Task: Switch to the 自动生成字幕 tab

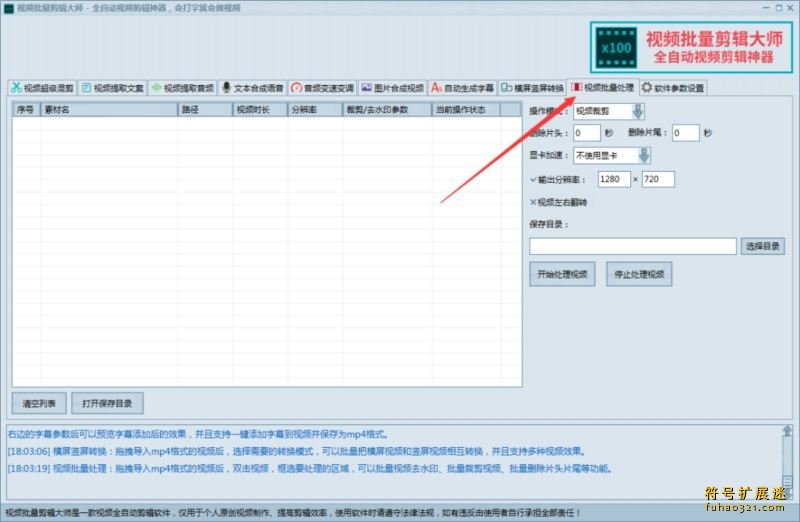Action: pyautogui.click(x=462, y=88)
